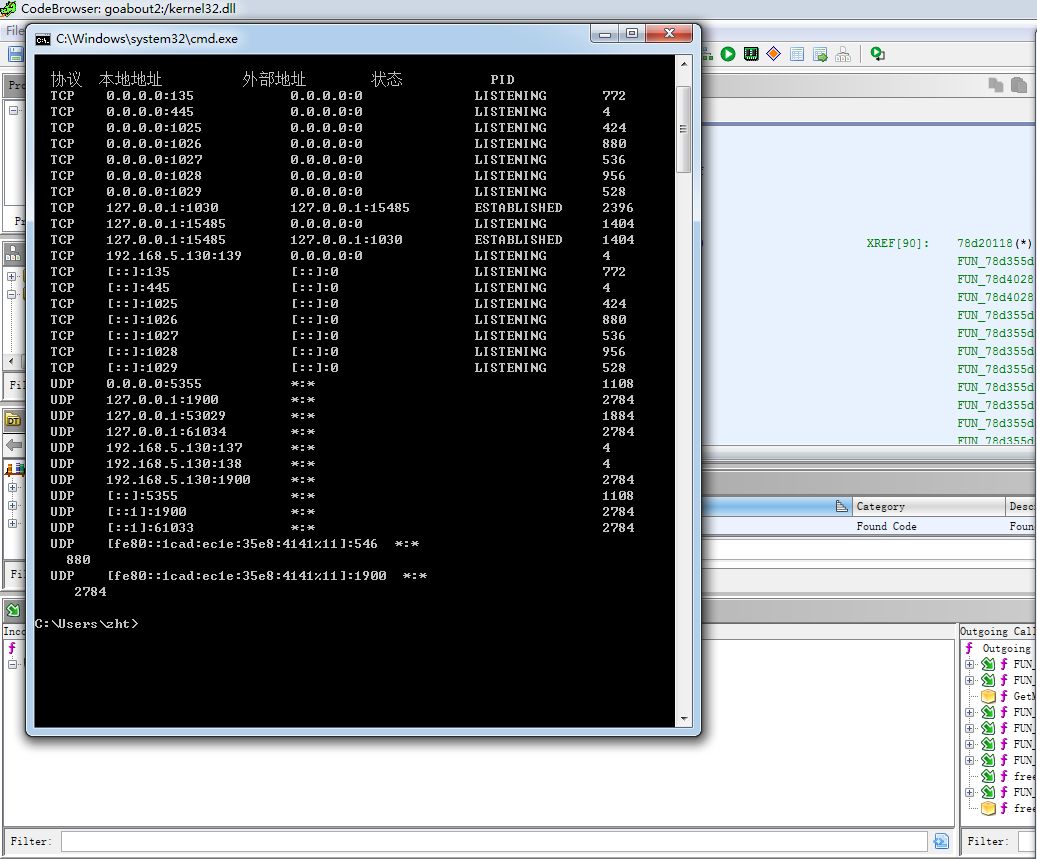Click the C:\Users\zht> command prompt line

(87, 624)
